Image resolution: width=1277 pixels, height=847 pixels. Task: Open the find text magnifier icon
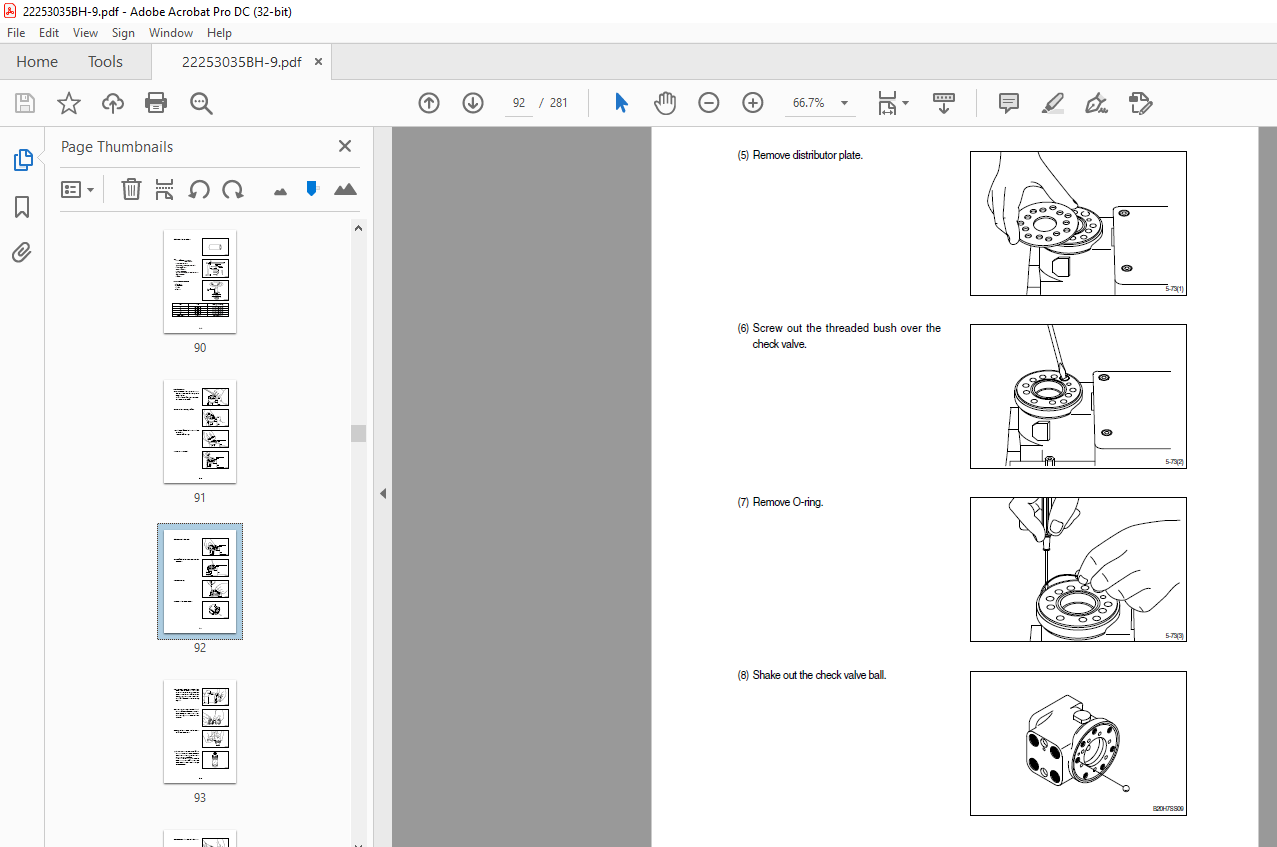point(201,103)
